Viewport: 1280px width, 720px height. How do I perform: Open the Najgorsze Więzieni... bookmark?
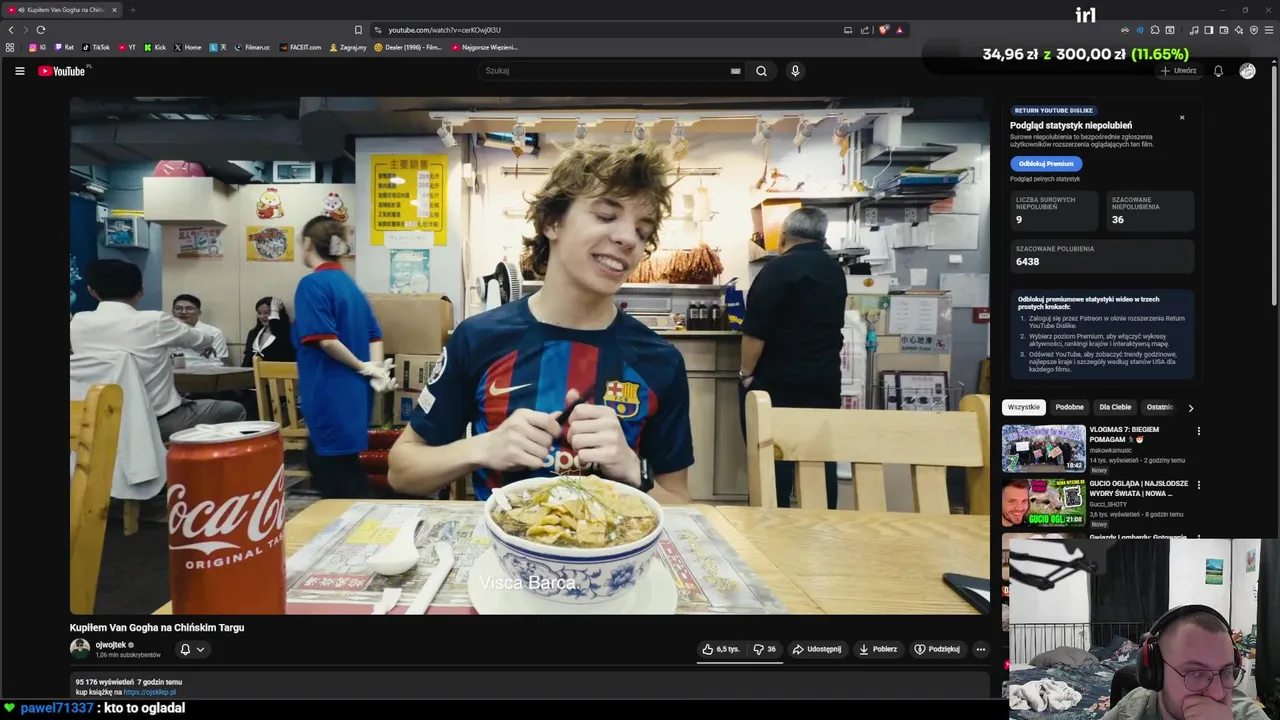[x=485, y=47]
